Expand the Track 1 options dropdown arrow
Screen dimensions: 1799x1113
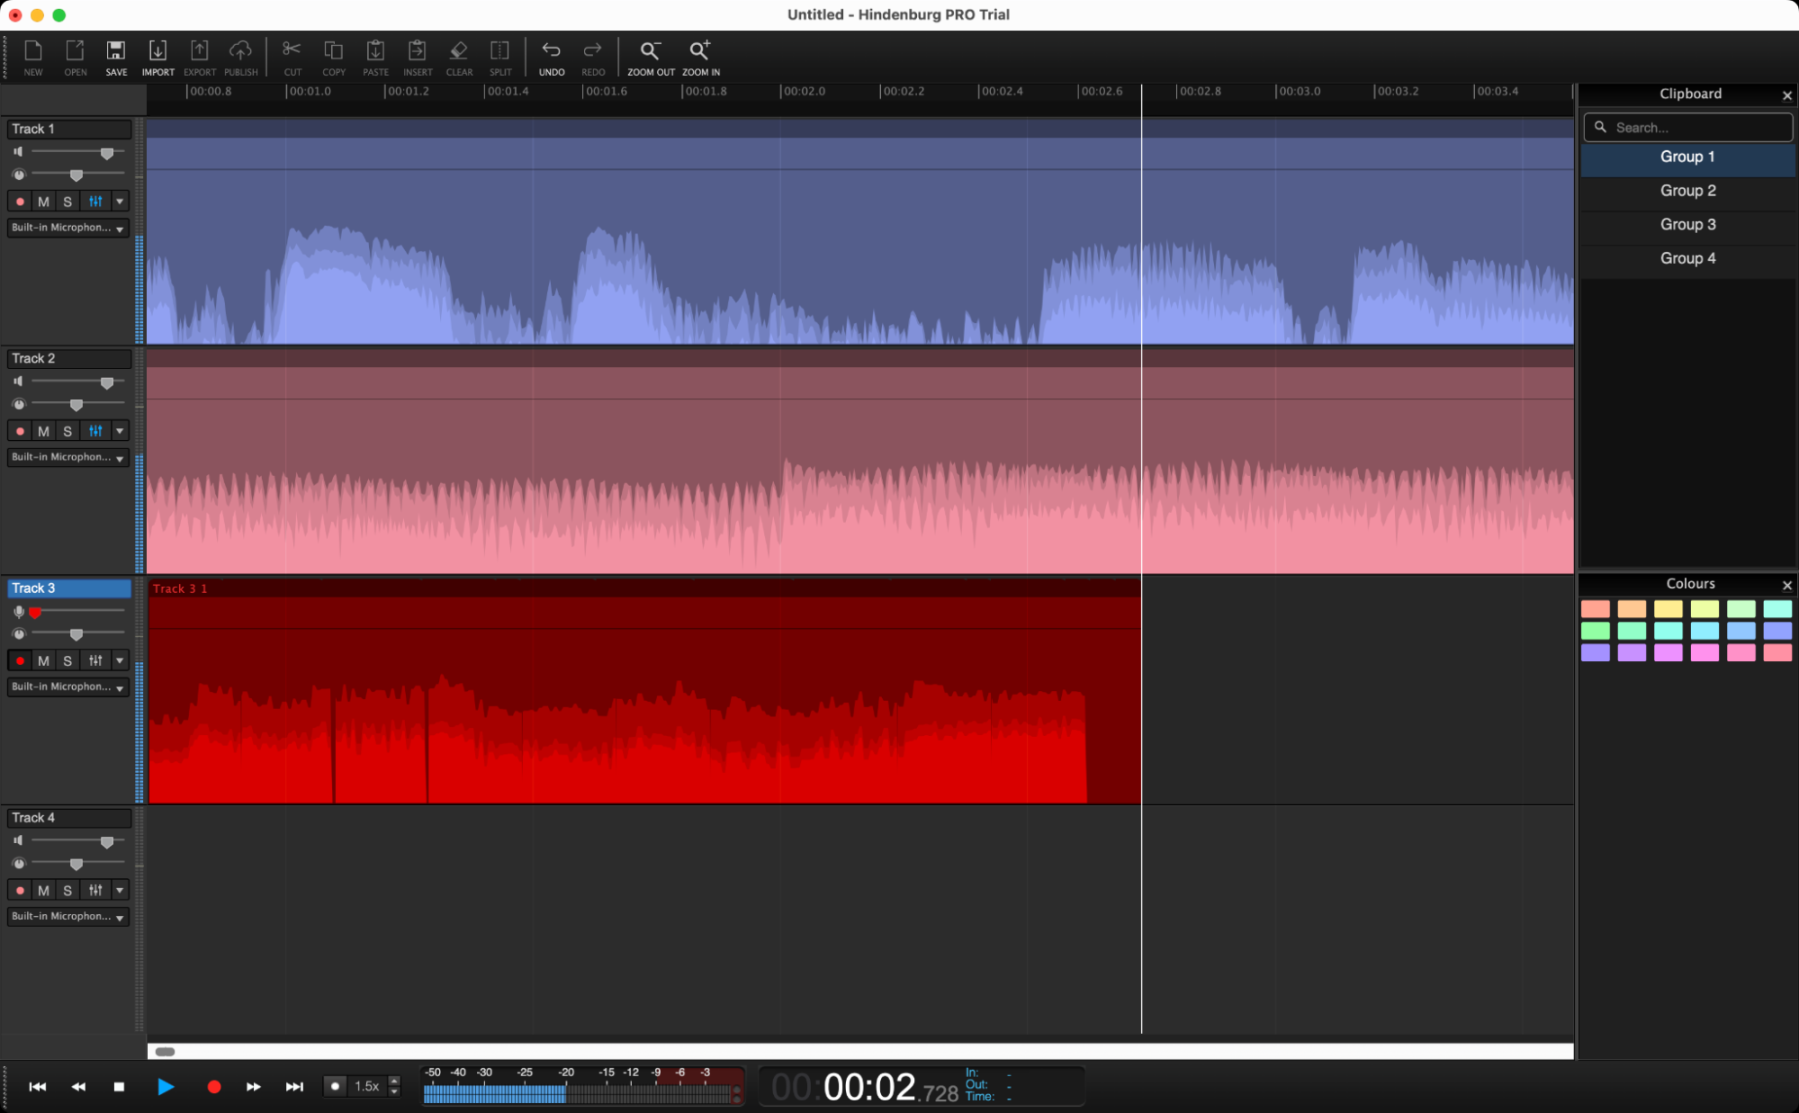coord(119,201)
